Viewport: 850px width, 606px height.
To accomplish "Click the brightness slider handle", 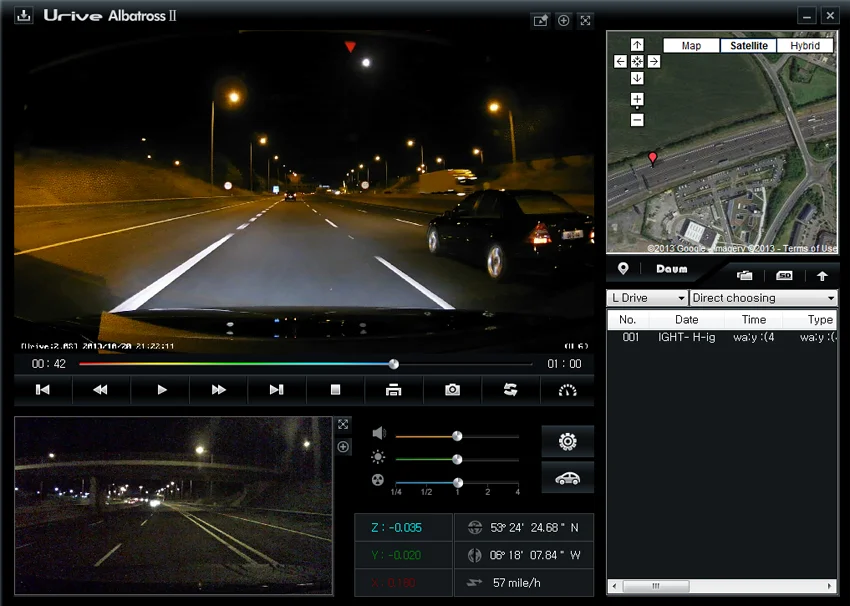I will click(x=457, y=459).
